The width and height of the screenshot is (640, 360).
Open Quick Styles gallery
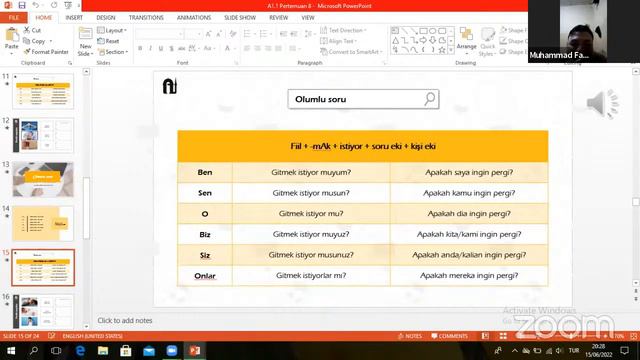click(487, 42)
